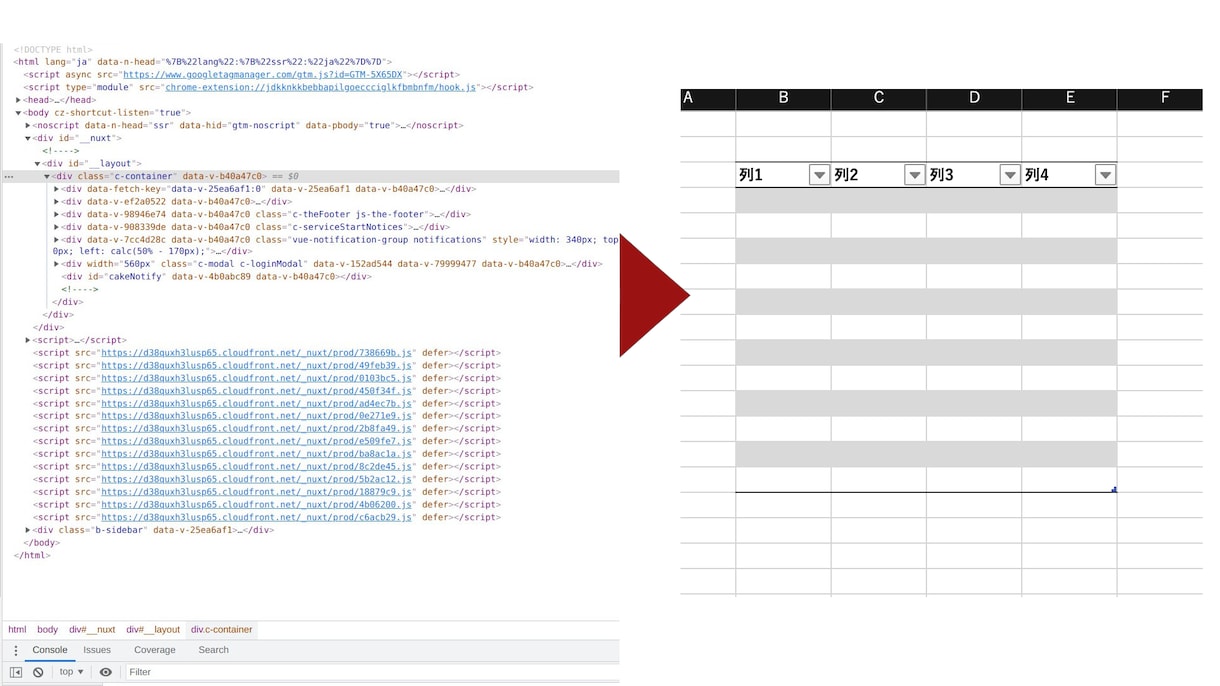Select spreadsheet column E header
This screenshot has width=1220, height=686.
pyautogui.click(x=1070, y=98)
